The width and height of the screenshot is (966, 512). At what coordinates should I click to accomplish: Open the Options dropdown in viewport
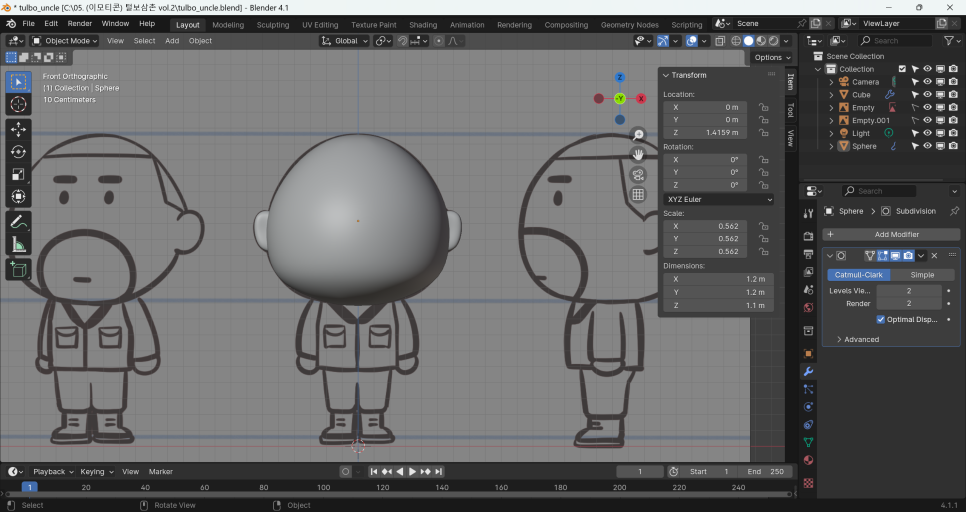(x=772, y=57)
